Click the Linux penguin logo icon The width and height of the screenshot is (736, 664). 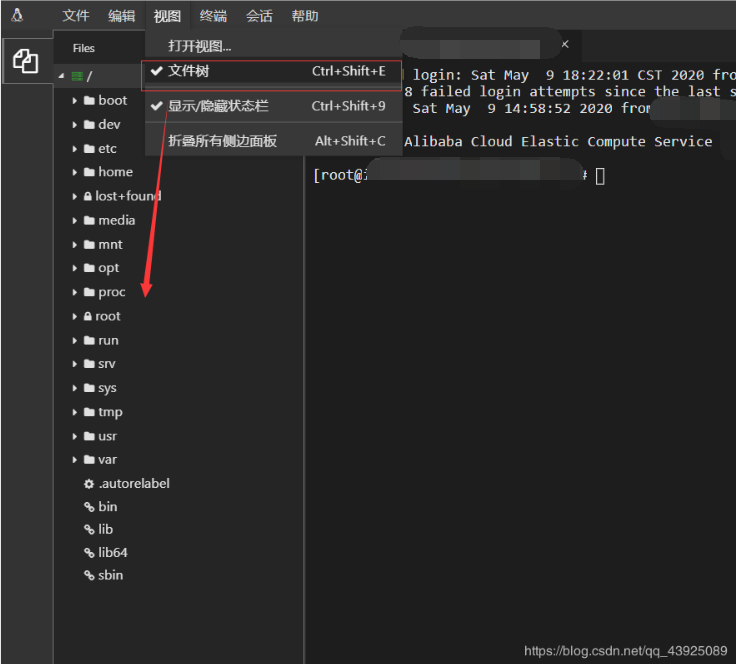(17, 15)
